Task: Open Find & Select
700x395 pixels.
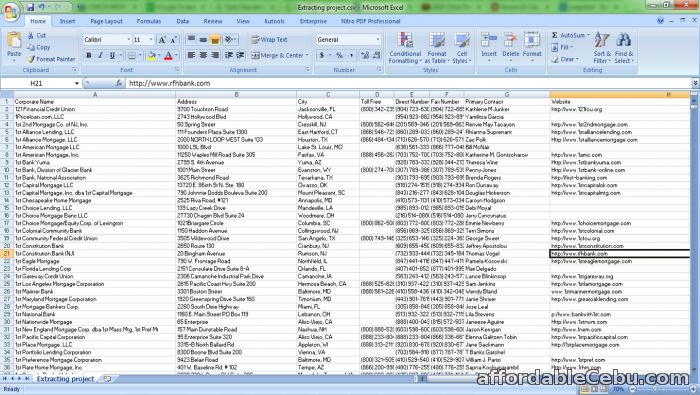Action: tap(624, 47)
